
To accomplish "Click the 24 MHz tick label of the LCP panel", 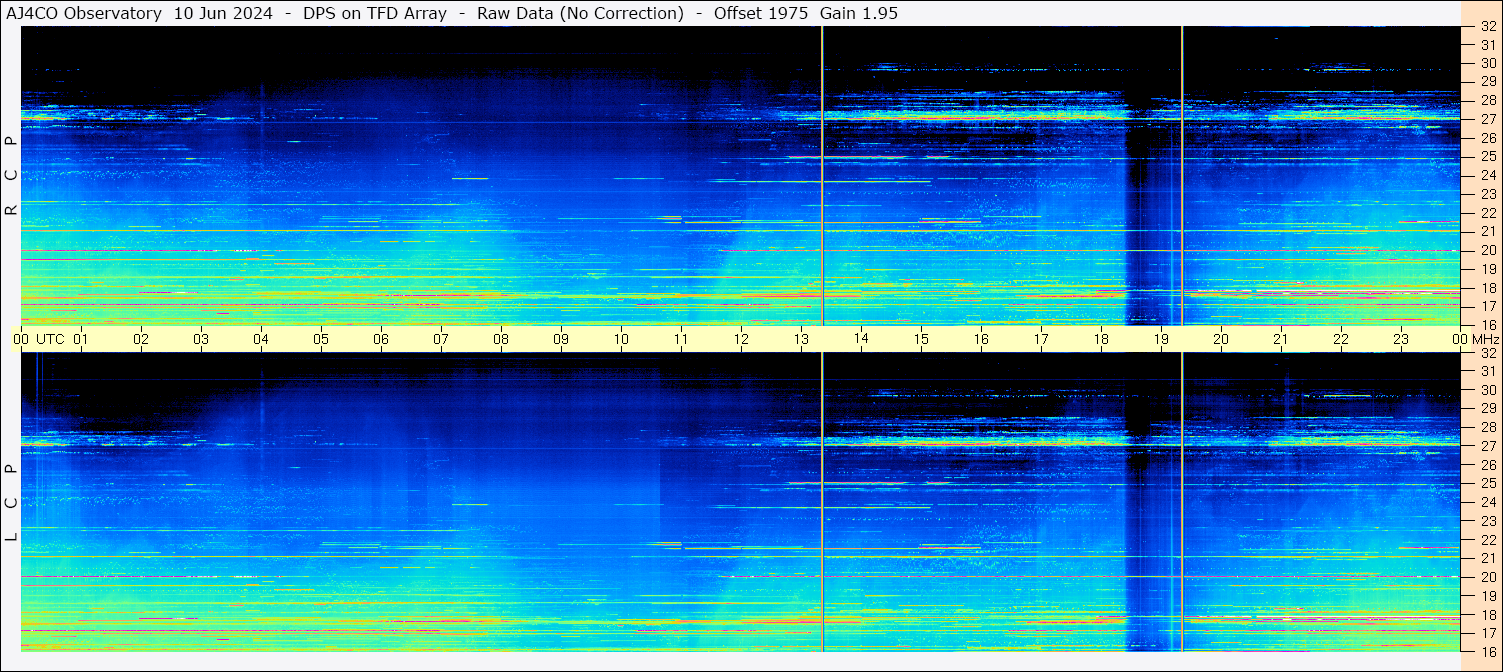I will click(1488, 502).
